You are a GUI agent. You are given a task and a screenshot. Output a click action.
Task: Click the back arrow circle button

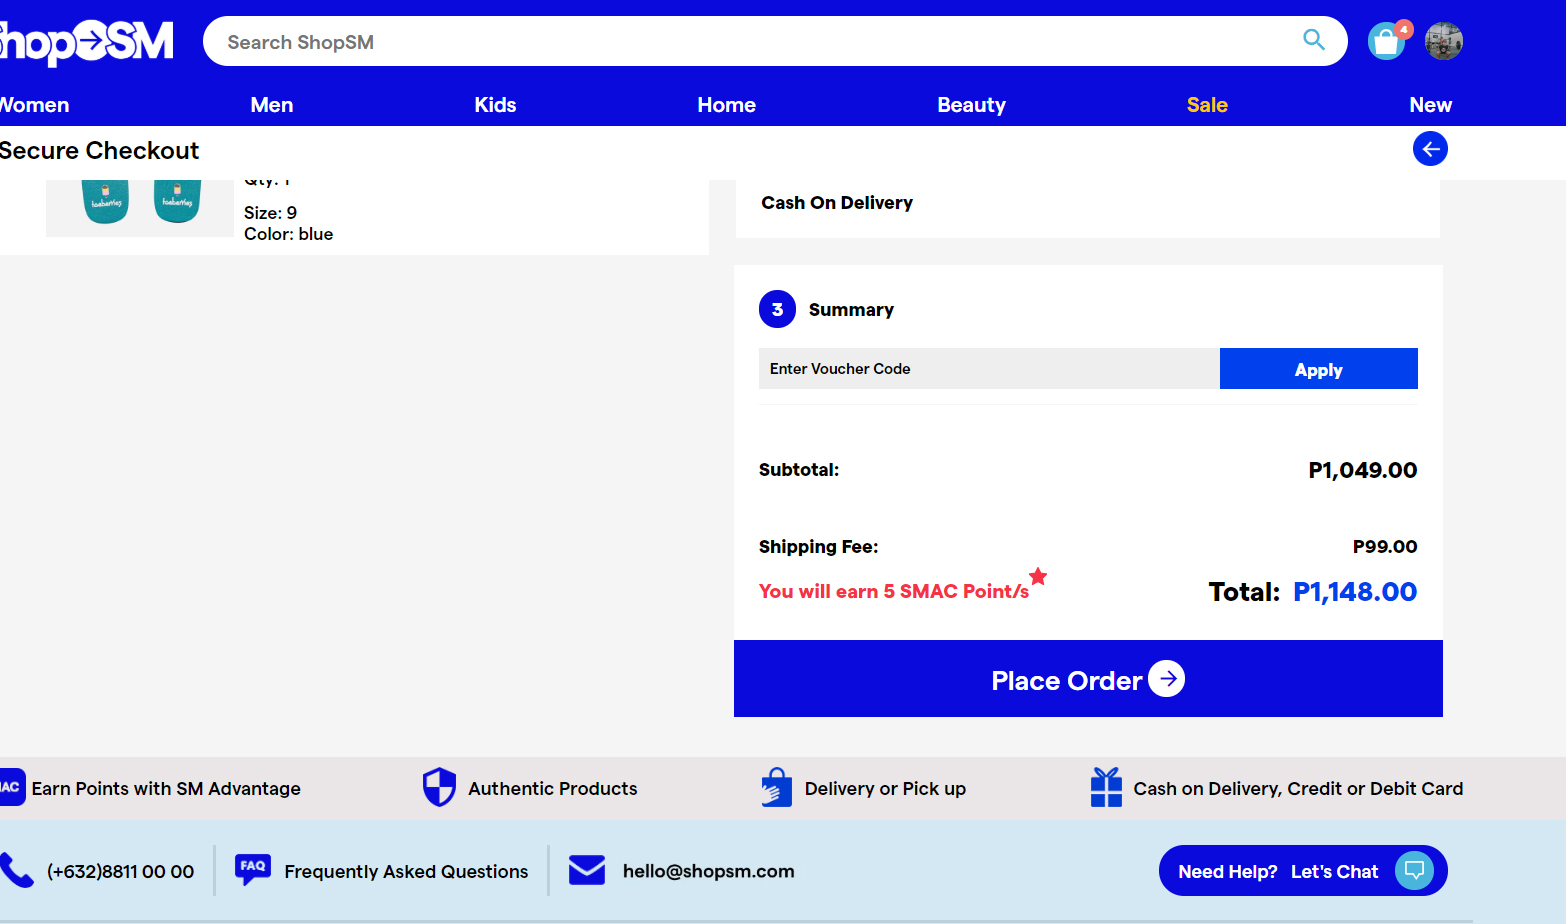[1430, 149]
